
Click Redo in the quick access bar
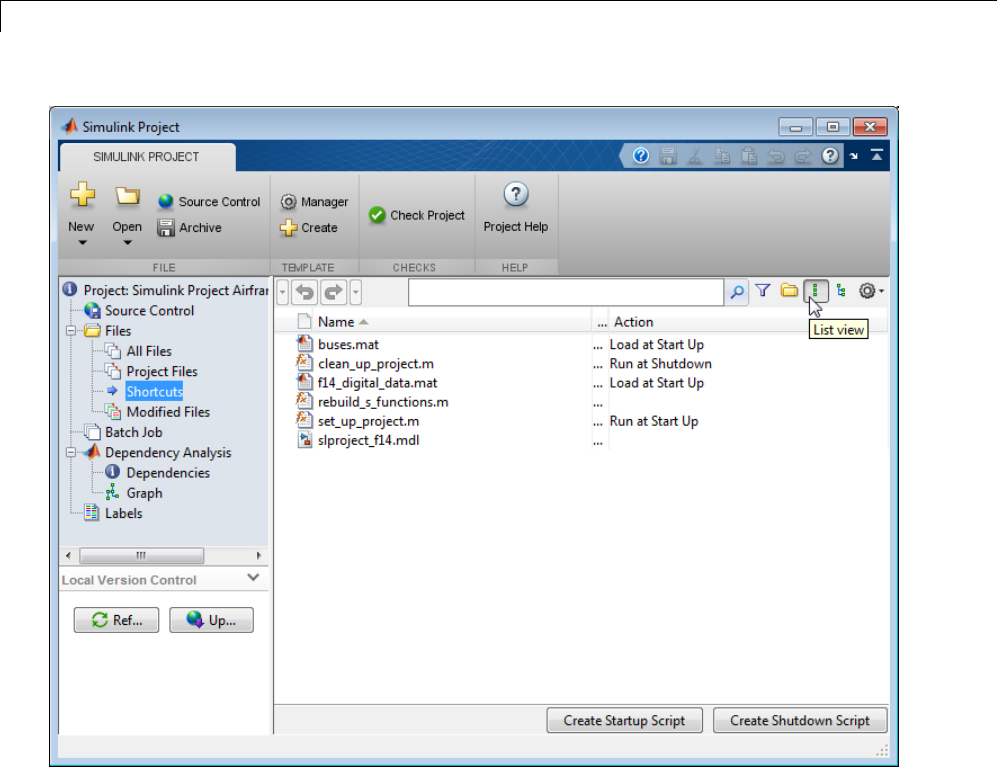pyautogui.click(x=802, y=156)
